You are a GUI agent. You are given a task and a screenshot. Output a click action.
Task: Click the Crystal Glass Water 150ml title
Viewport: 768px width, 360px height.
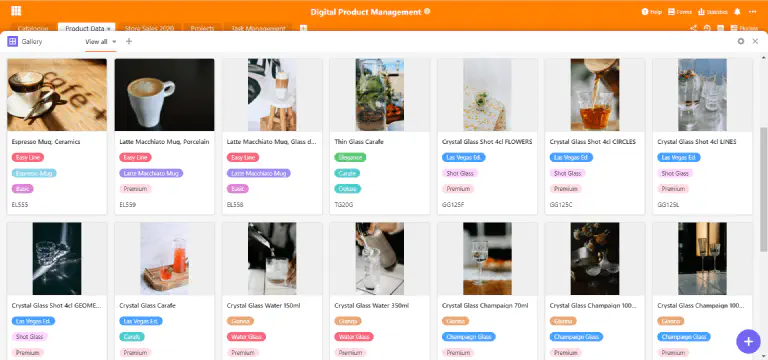point(264,306)
